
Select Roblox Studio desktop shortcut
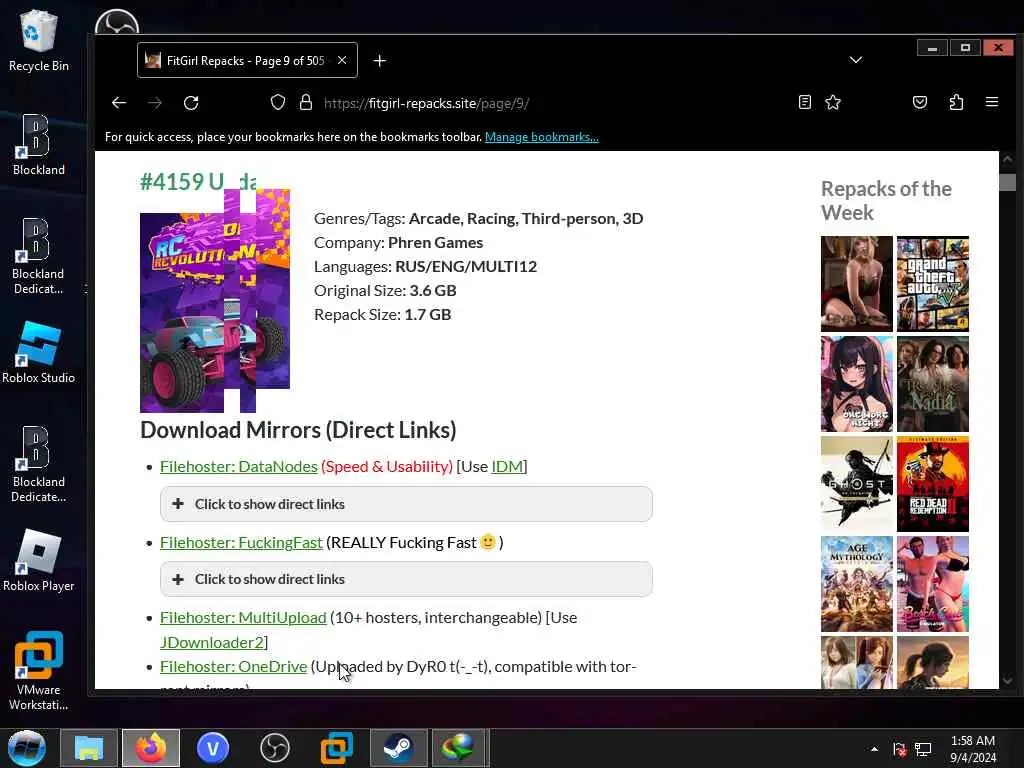(39, 353)
